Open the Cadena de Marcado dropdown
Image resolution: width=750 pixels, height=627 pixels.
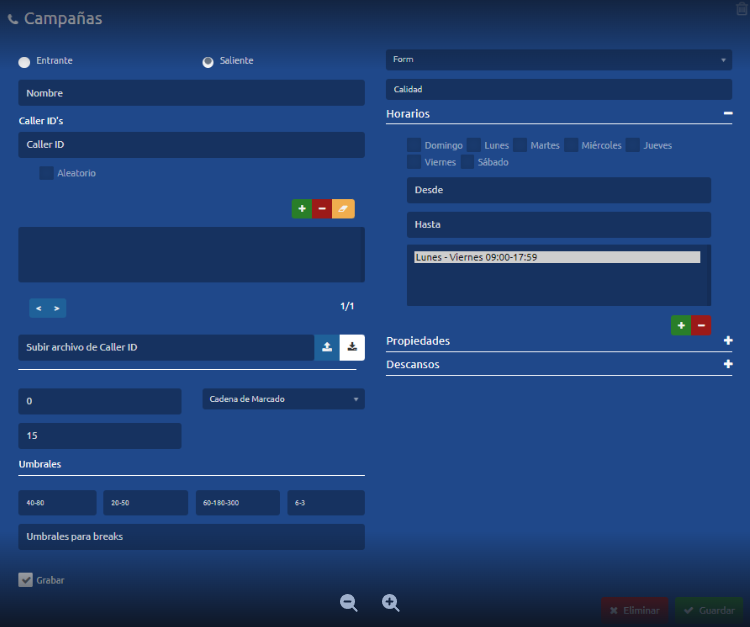pyautogui.click(x=283, y=399)
